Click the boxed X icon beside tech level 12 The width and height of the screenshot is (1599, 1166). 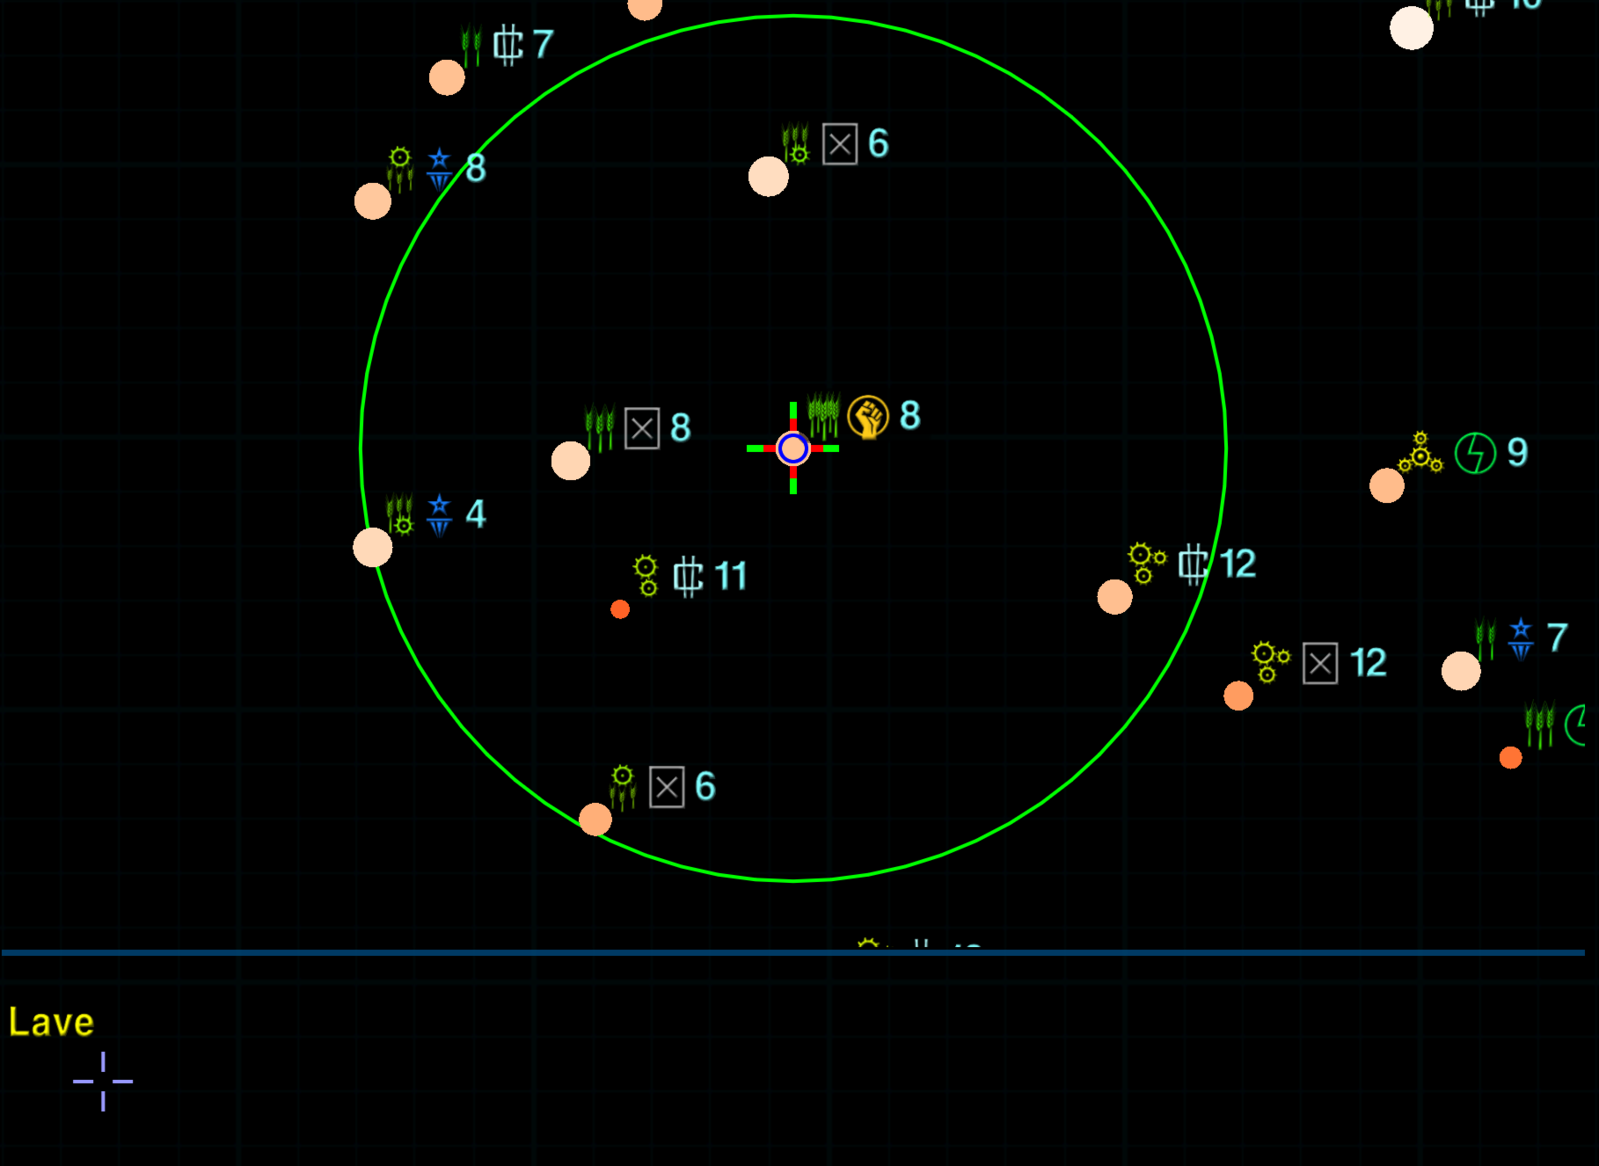(1320, 663)
